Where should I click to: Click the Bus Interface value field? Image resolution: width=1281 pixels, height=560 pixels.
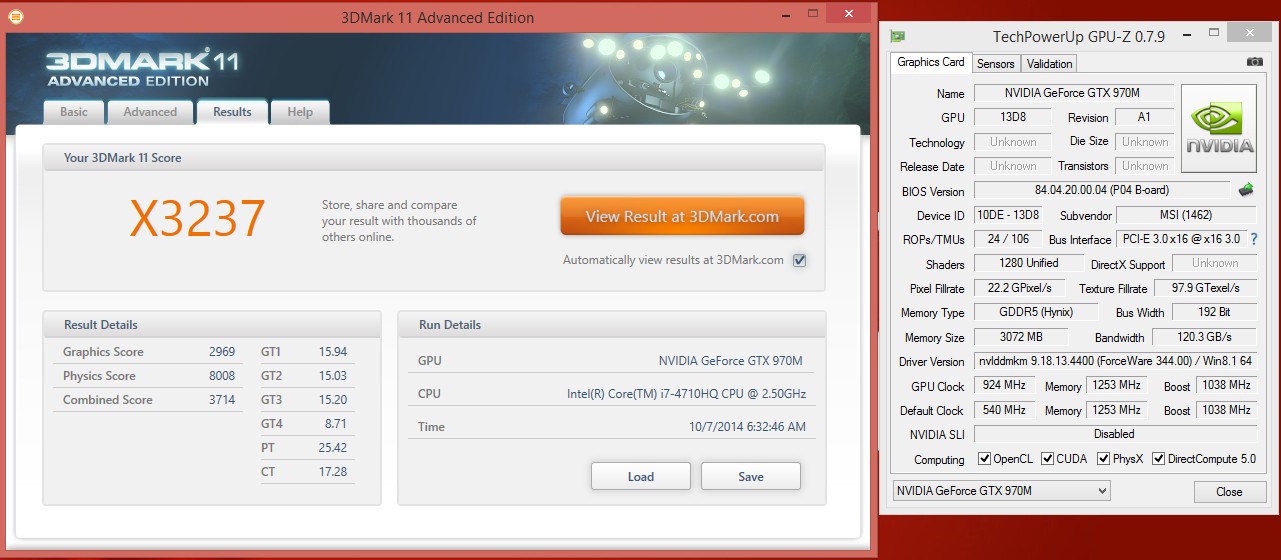[1180, 239]
